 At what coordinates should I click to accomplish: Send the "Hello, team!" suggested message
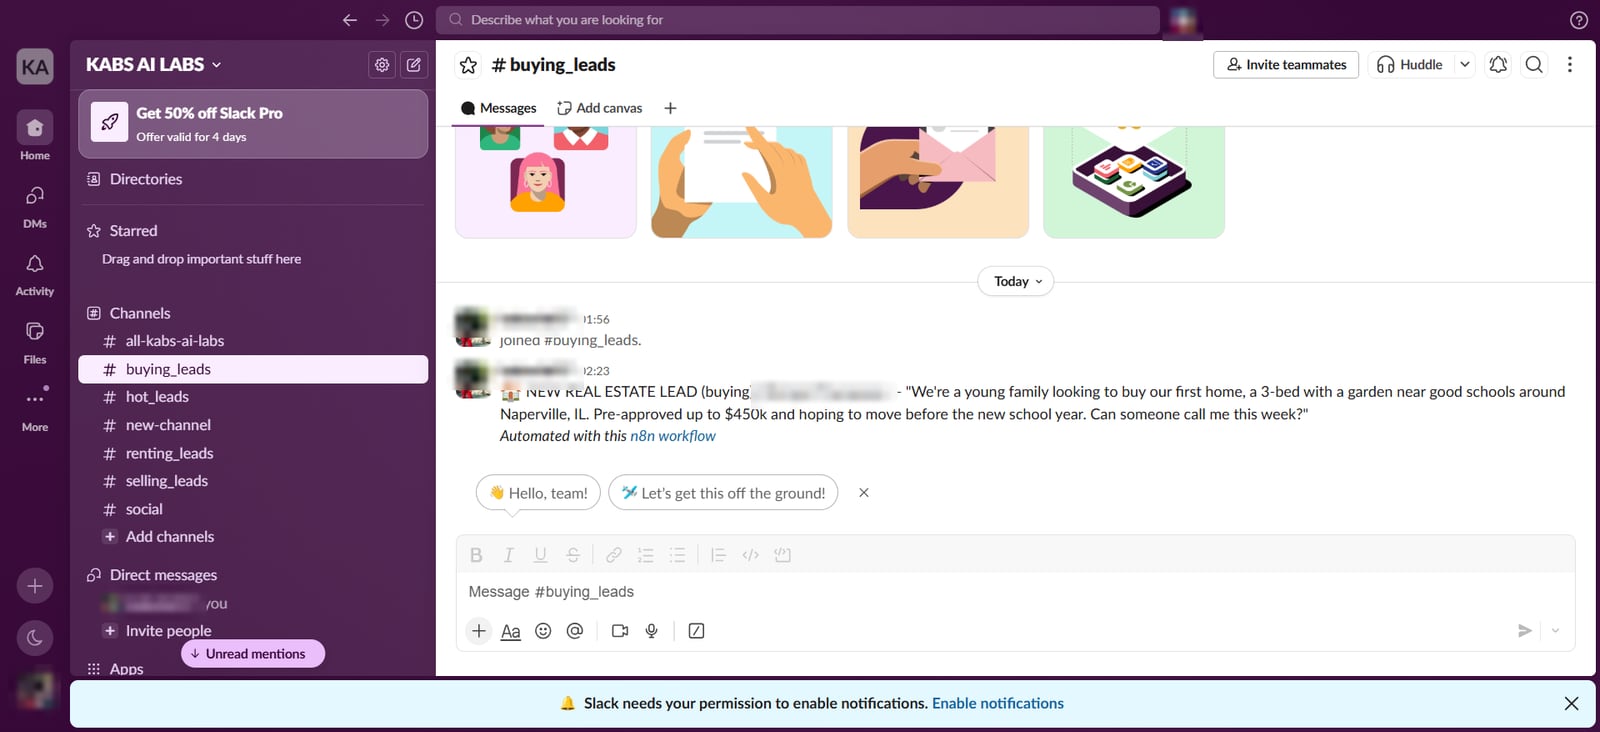point(538,493)
